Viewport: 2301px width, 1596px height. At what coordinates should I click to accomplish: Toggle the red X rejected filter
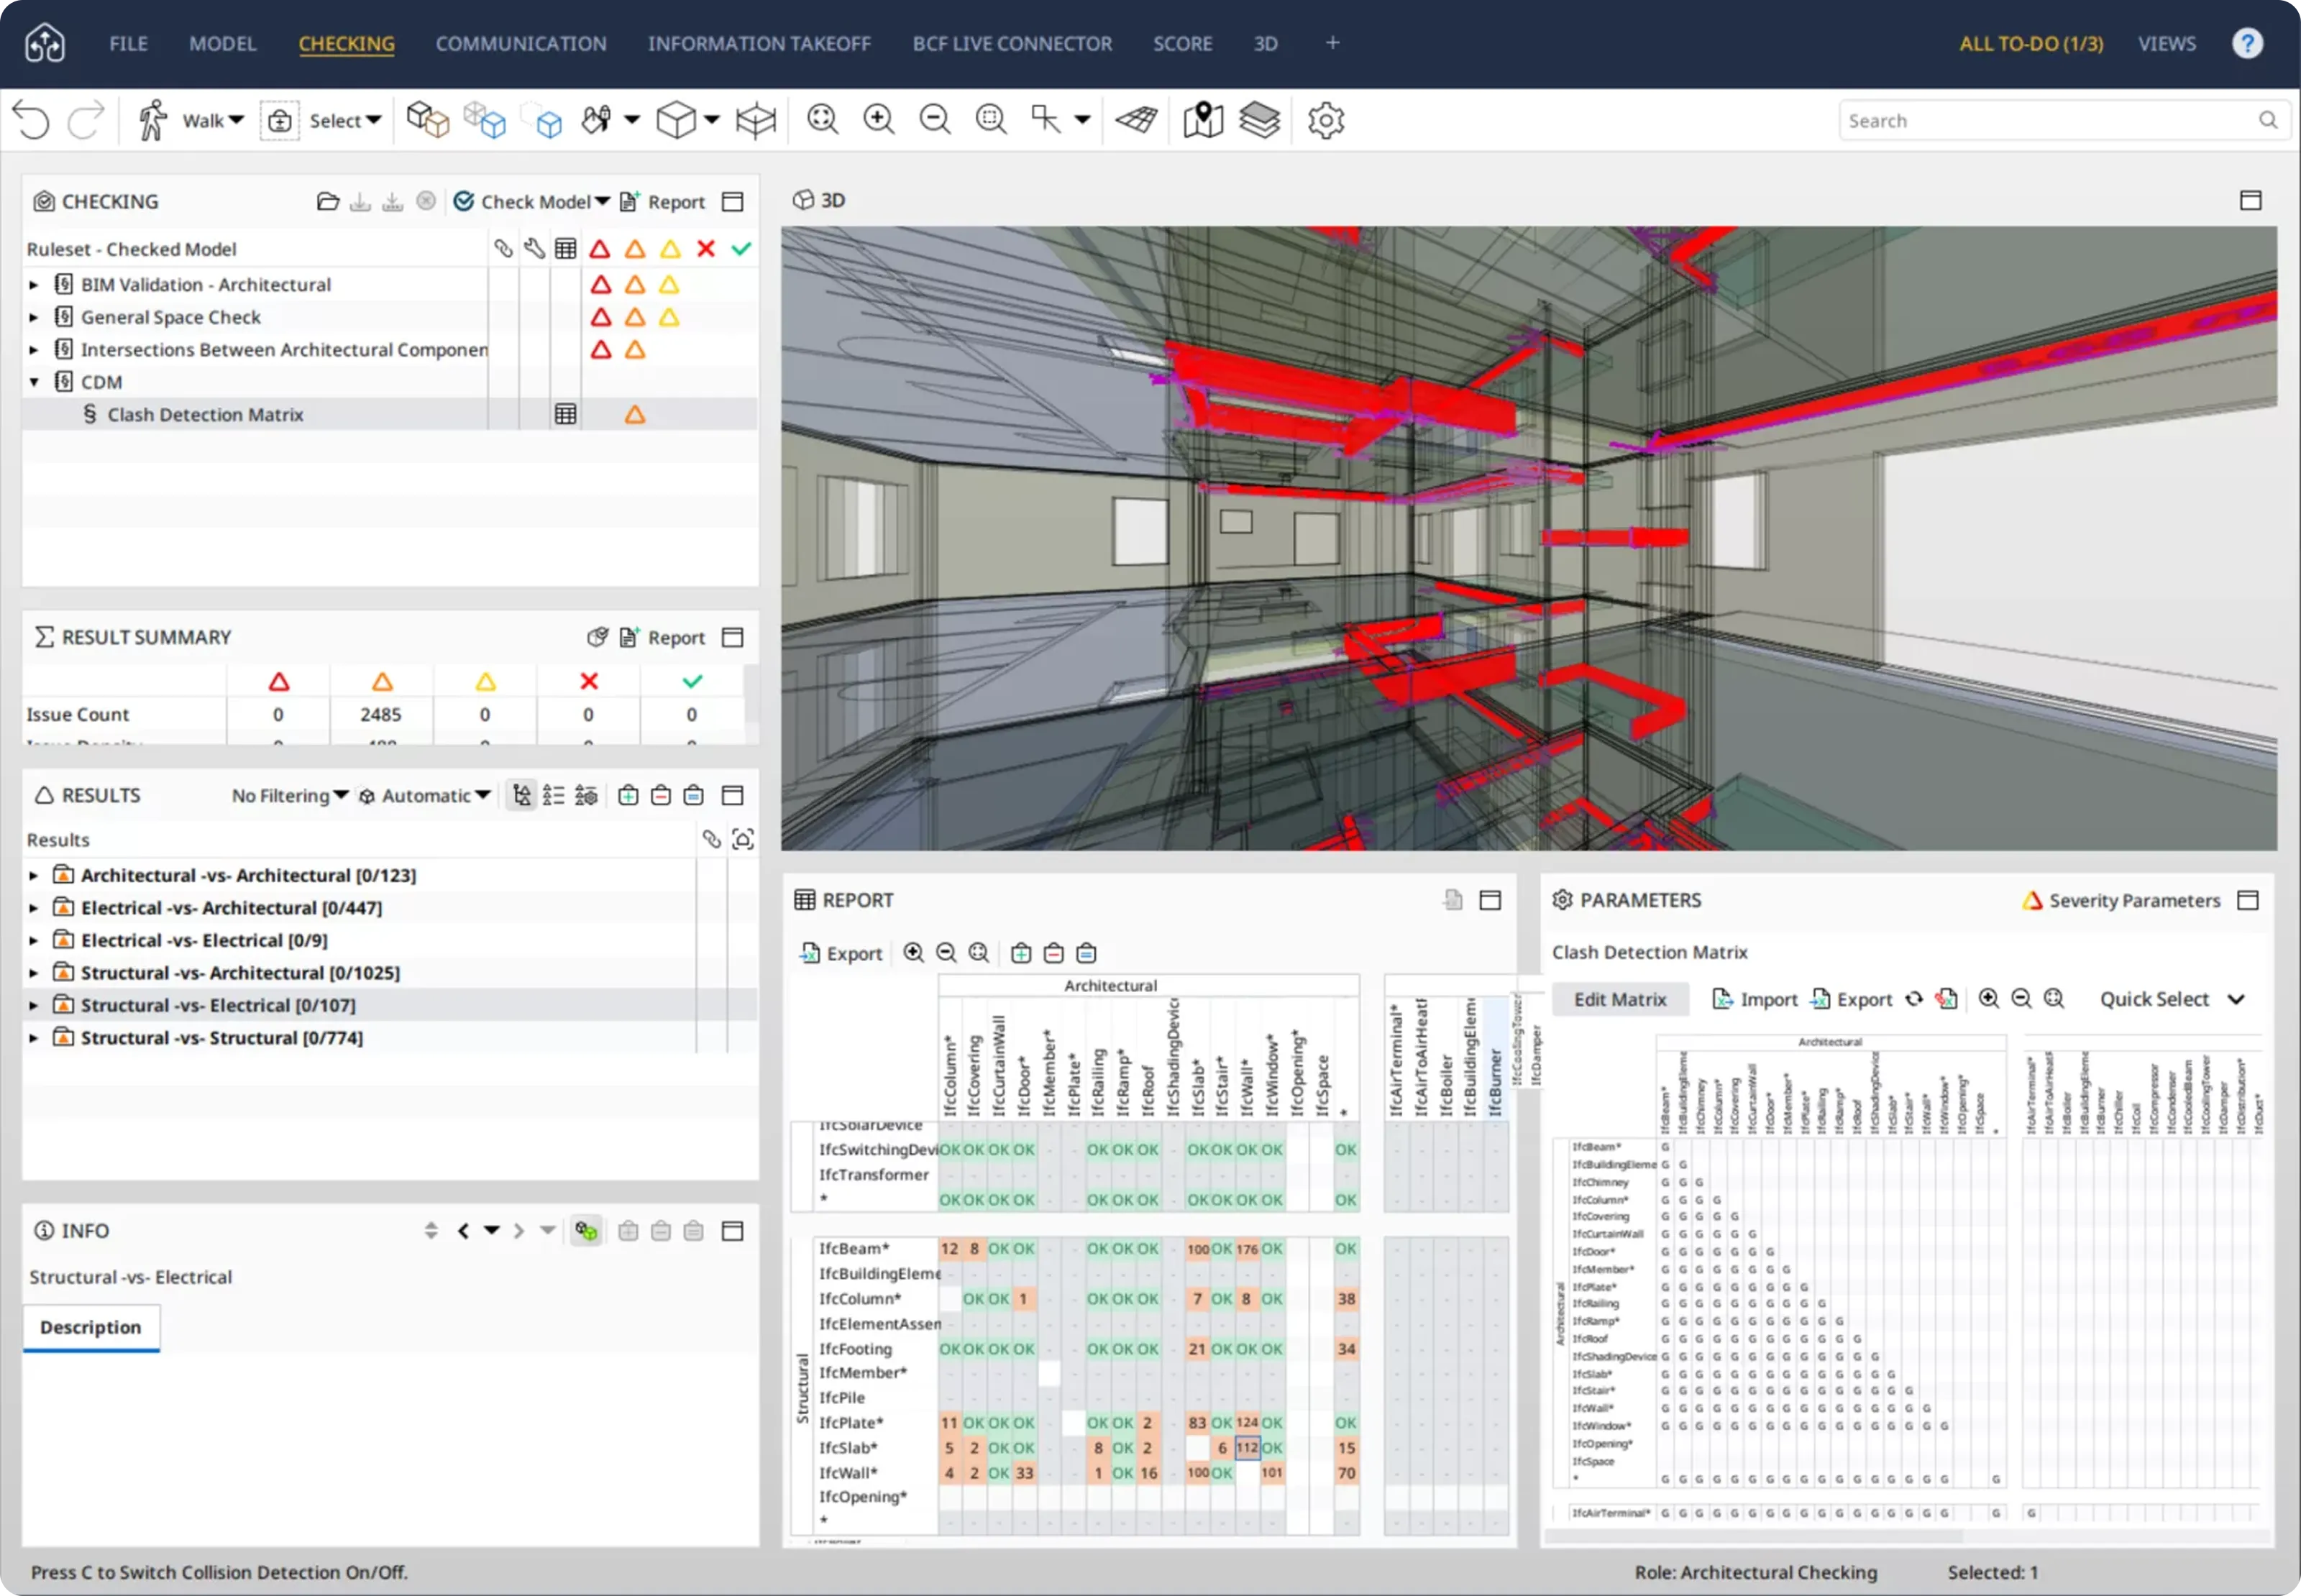pos(706,249)
